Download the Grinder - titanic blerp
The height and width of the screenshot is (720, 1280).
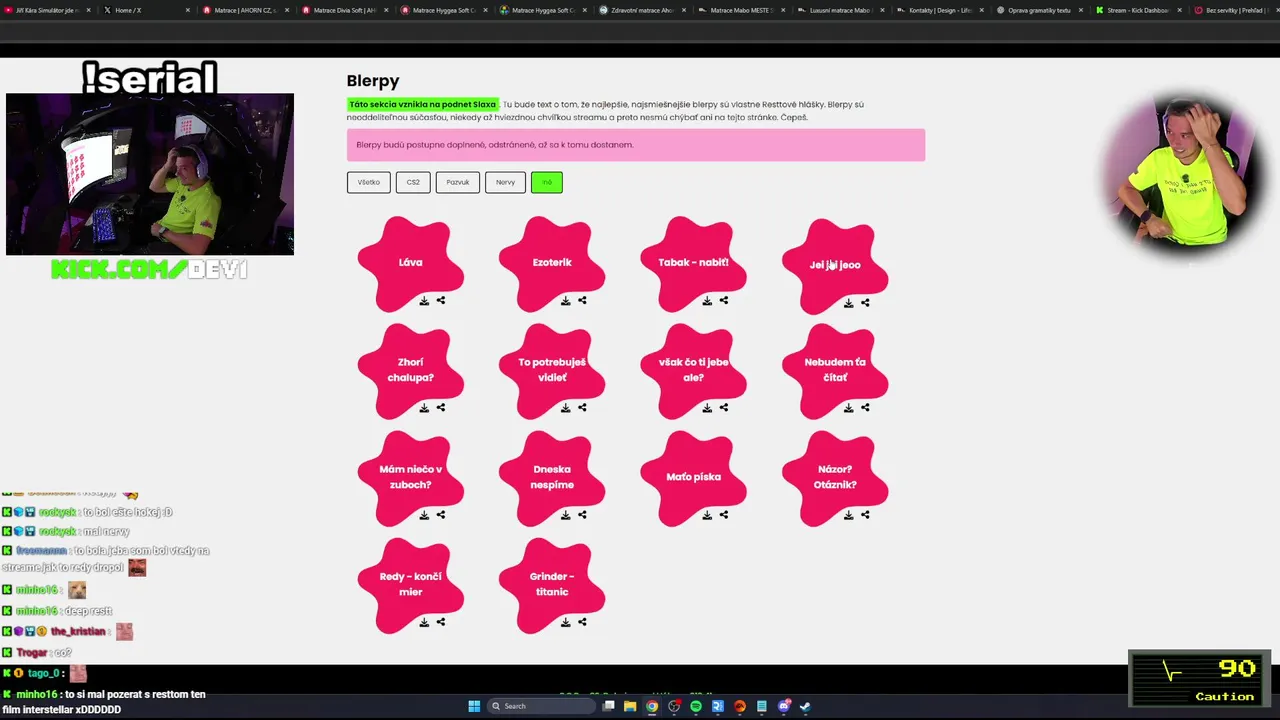[x=566, y=623]
